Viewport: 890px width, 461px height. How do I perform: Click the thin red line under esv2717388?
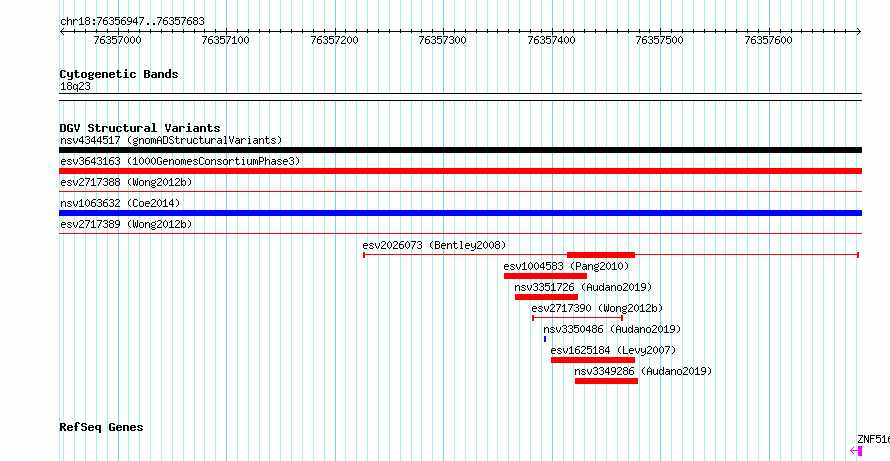[x=460, y=192]
